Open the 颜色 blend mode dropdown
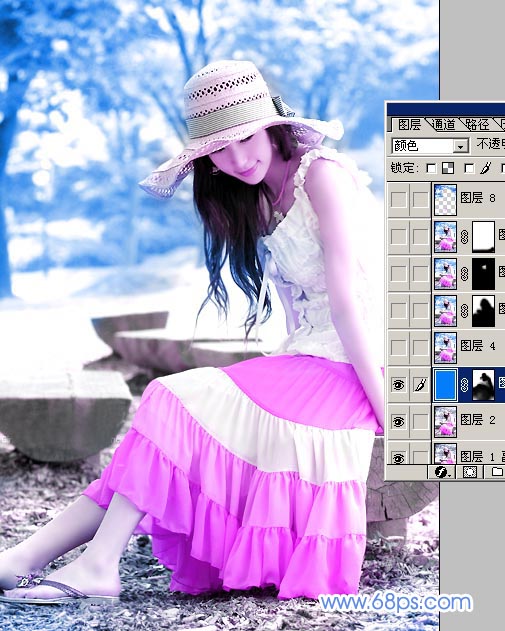Viewport: 505px width, 631px height. (x=430, y=146)
